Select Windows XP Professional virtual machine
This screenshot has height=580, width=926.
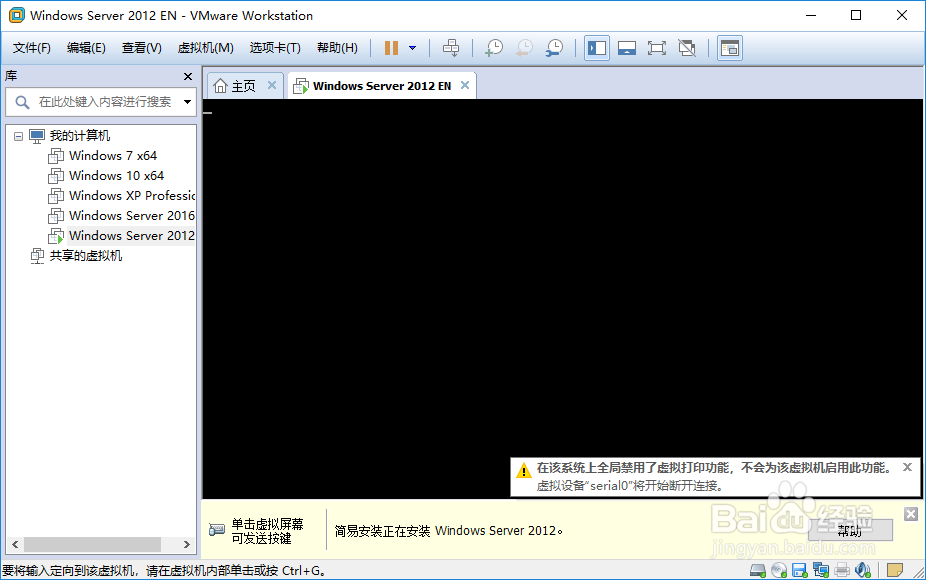point(132,195)
